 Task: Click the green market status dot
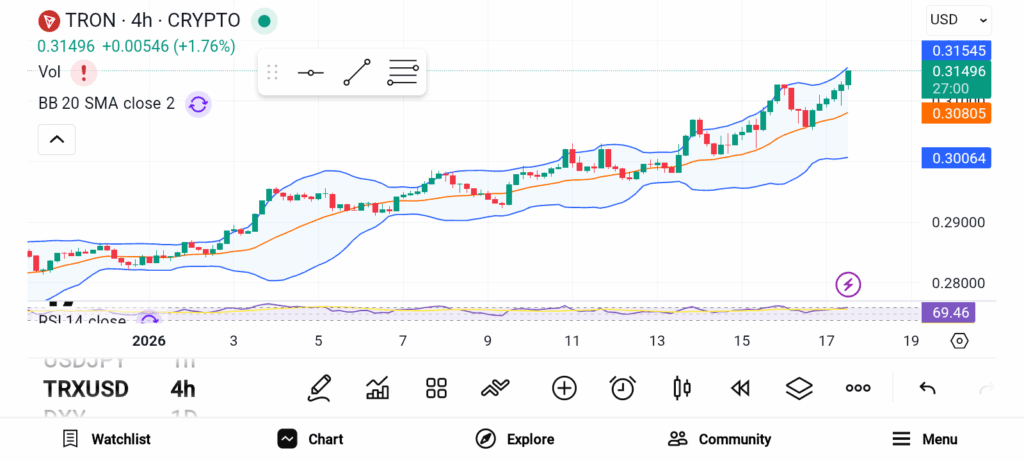[x=263, y=20]
